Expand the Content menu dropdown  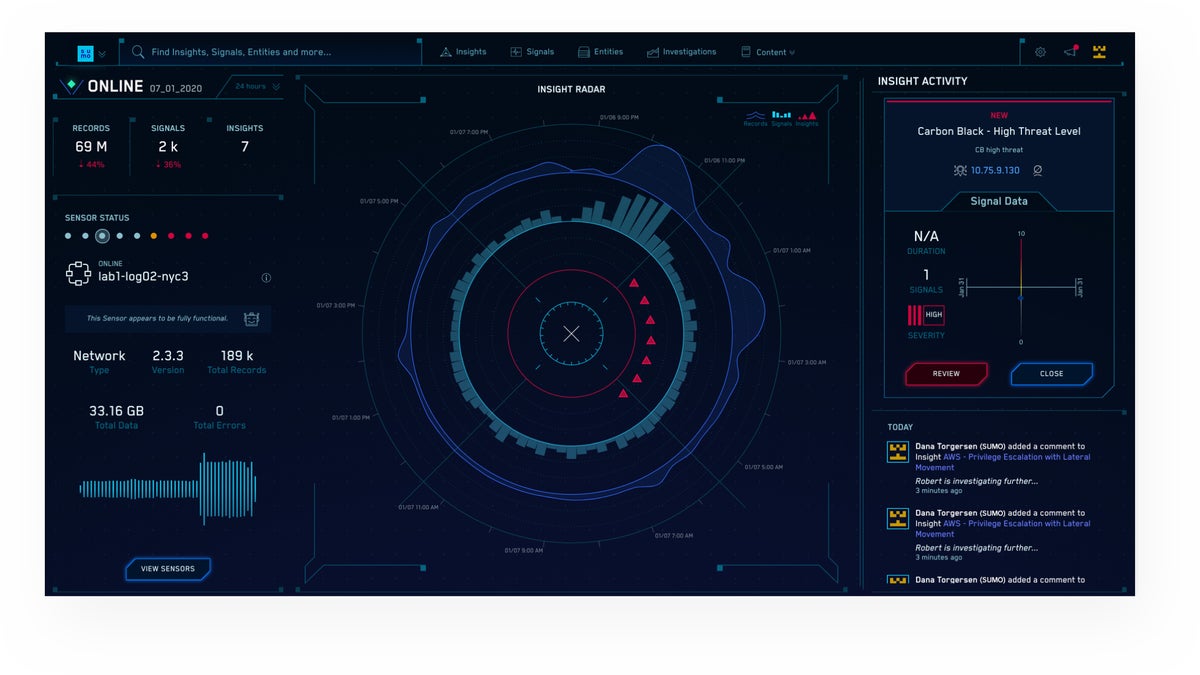pos(768,52)
